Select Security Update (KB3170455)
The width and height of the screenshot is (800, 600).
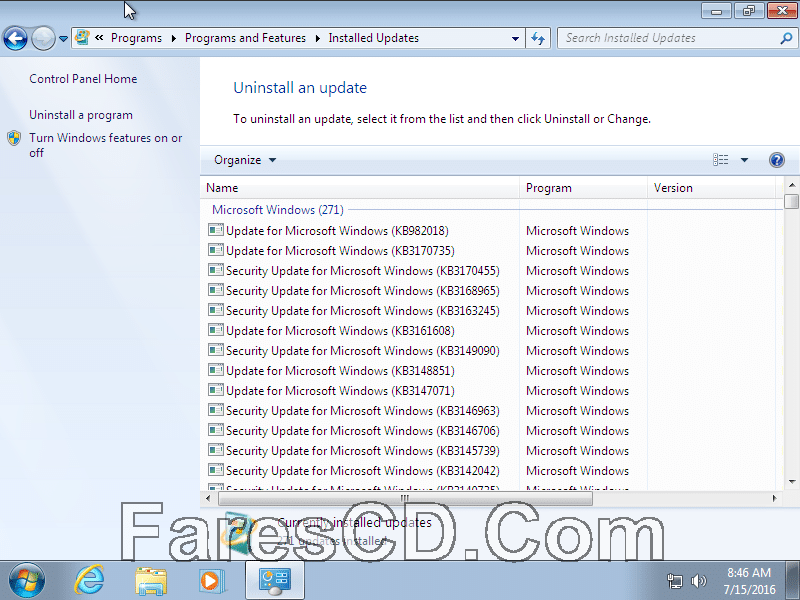pos(362,270)
